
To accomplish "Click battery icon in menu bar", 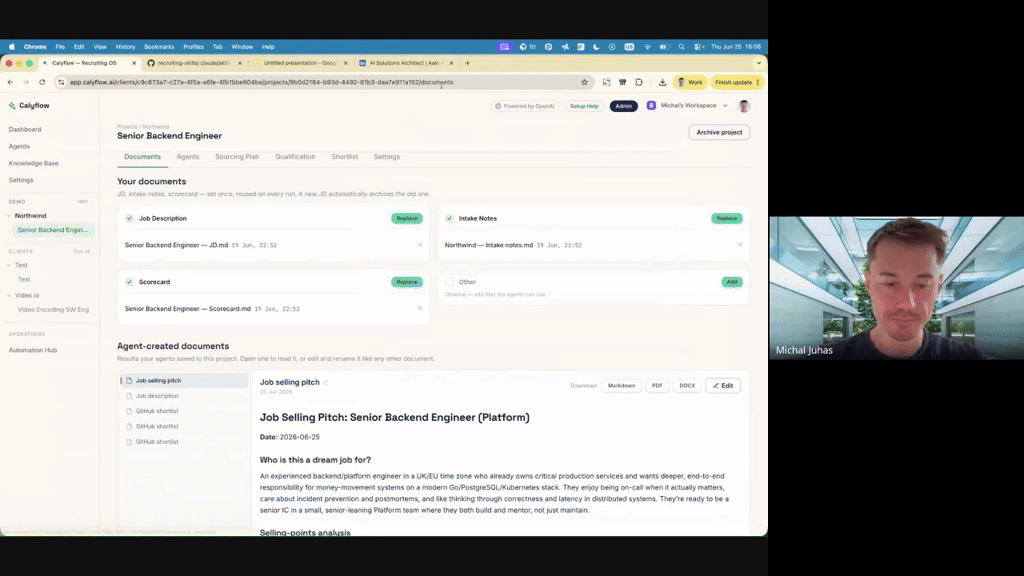I will click(664, 47).
